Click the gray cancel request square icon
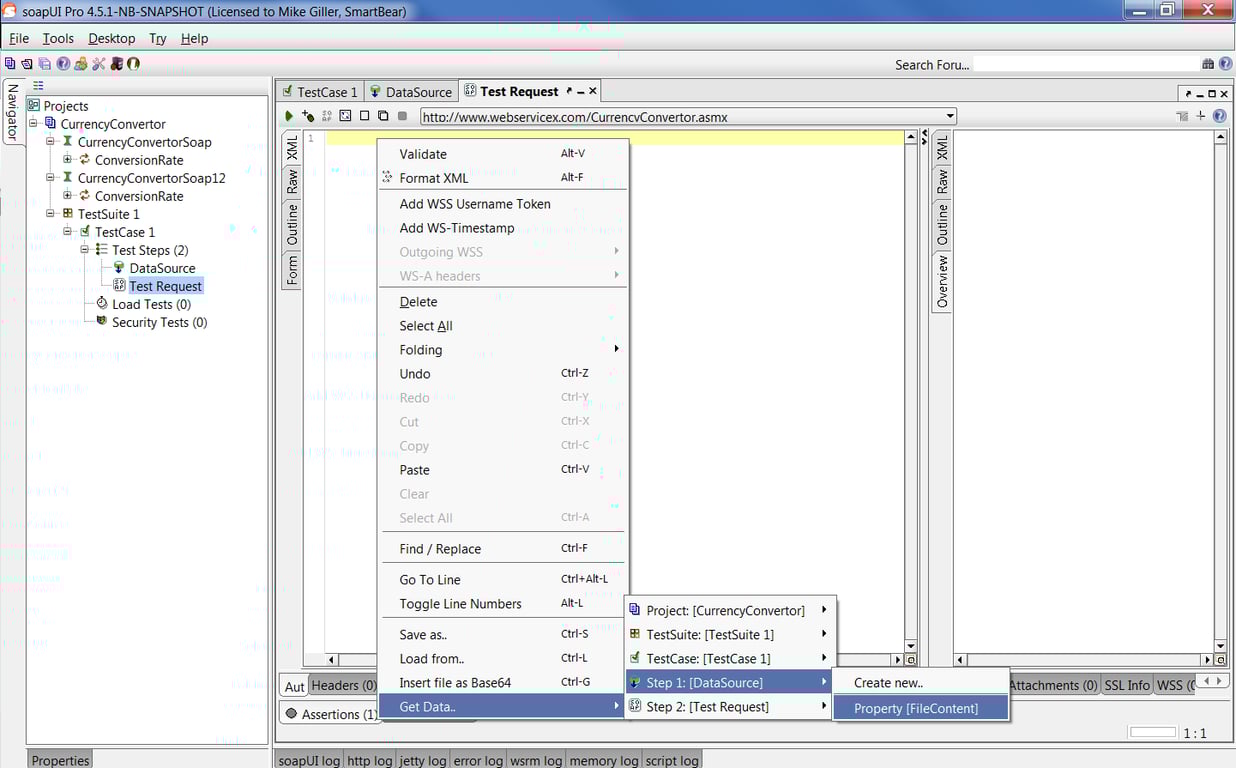The height and width of the screenshot is (768, 1236). [402, 116]
